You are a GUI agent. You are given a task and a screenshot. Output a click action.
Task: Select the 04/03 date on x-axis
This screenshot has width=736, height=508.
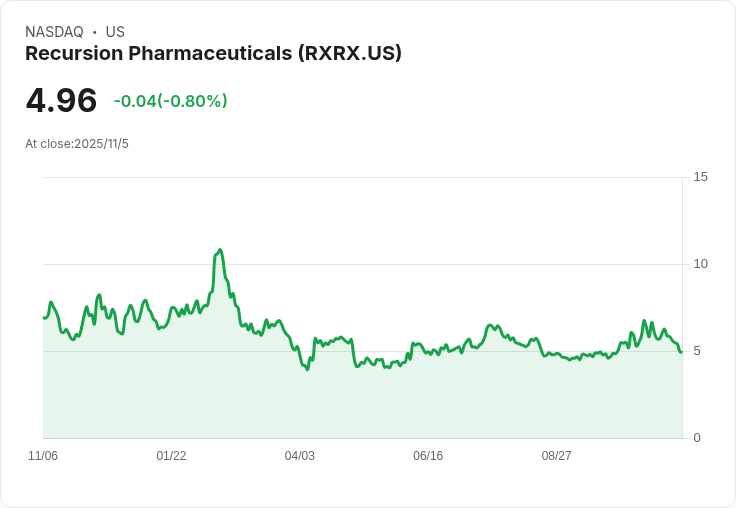[x=299, y=456]
